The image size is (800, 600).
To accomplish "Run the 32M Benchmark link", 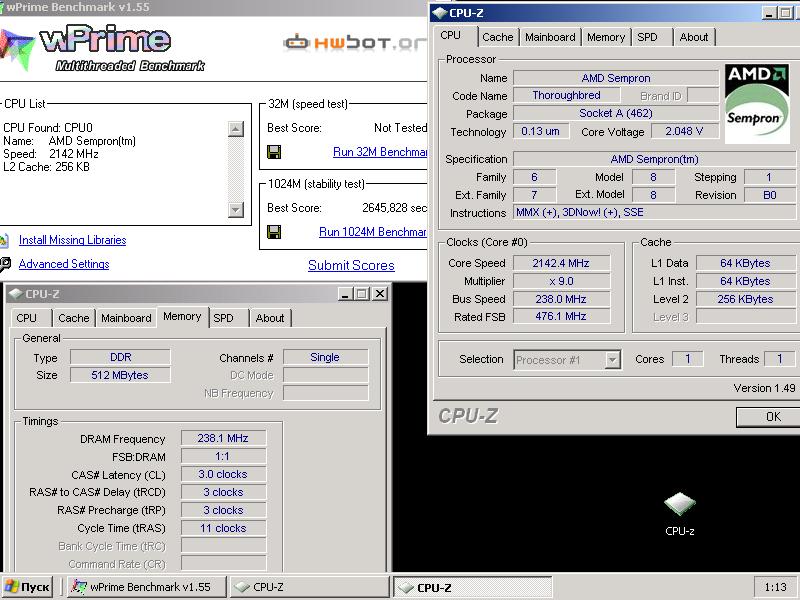I will click(x=380, y=152).
